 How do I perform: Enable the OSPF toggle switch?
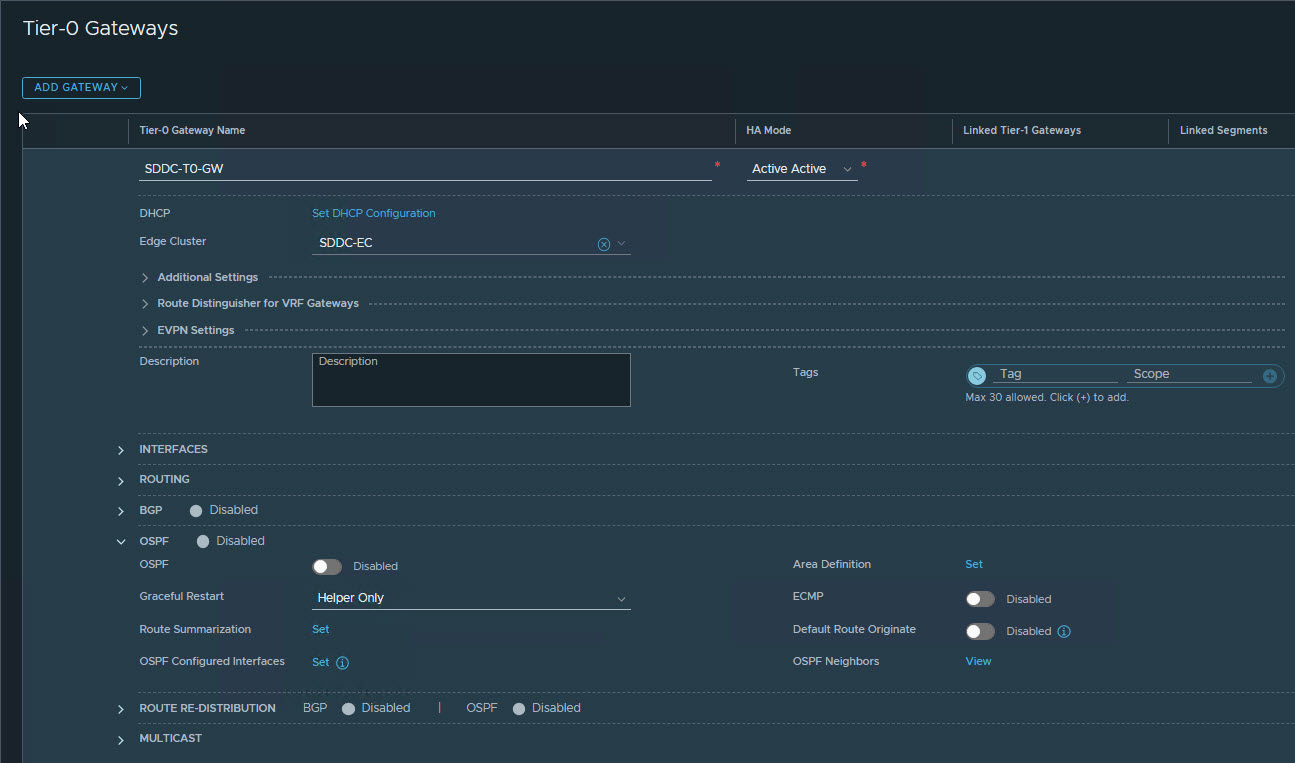pos(327,567)
